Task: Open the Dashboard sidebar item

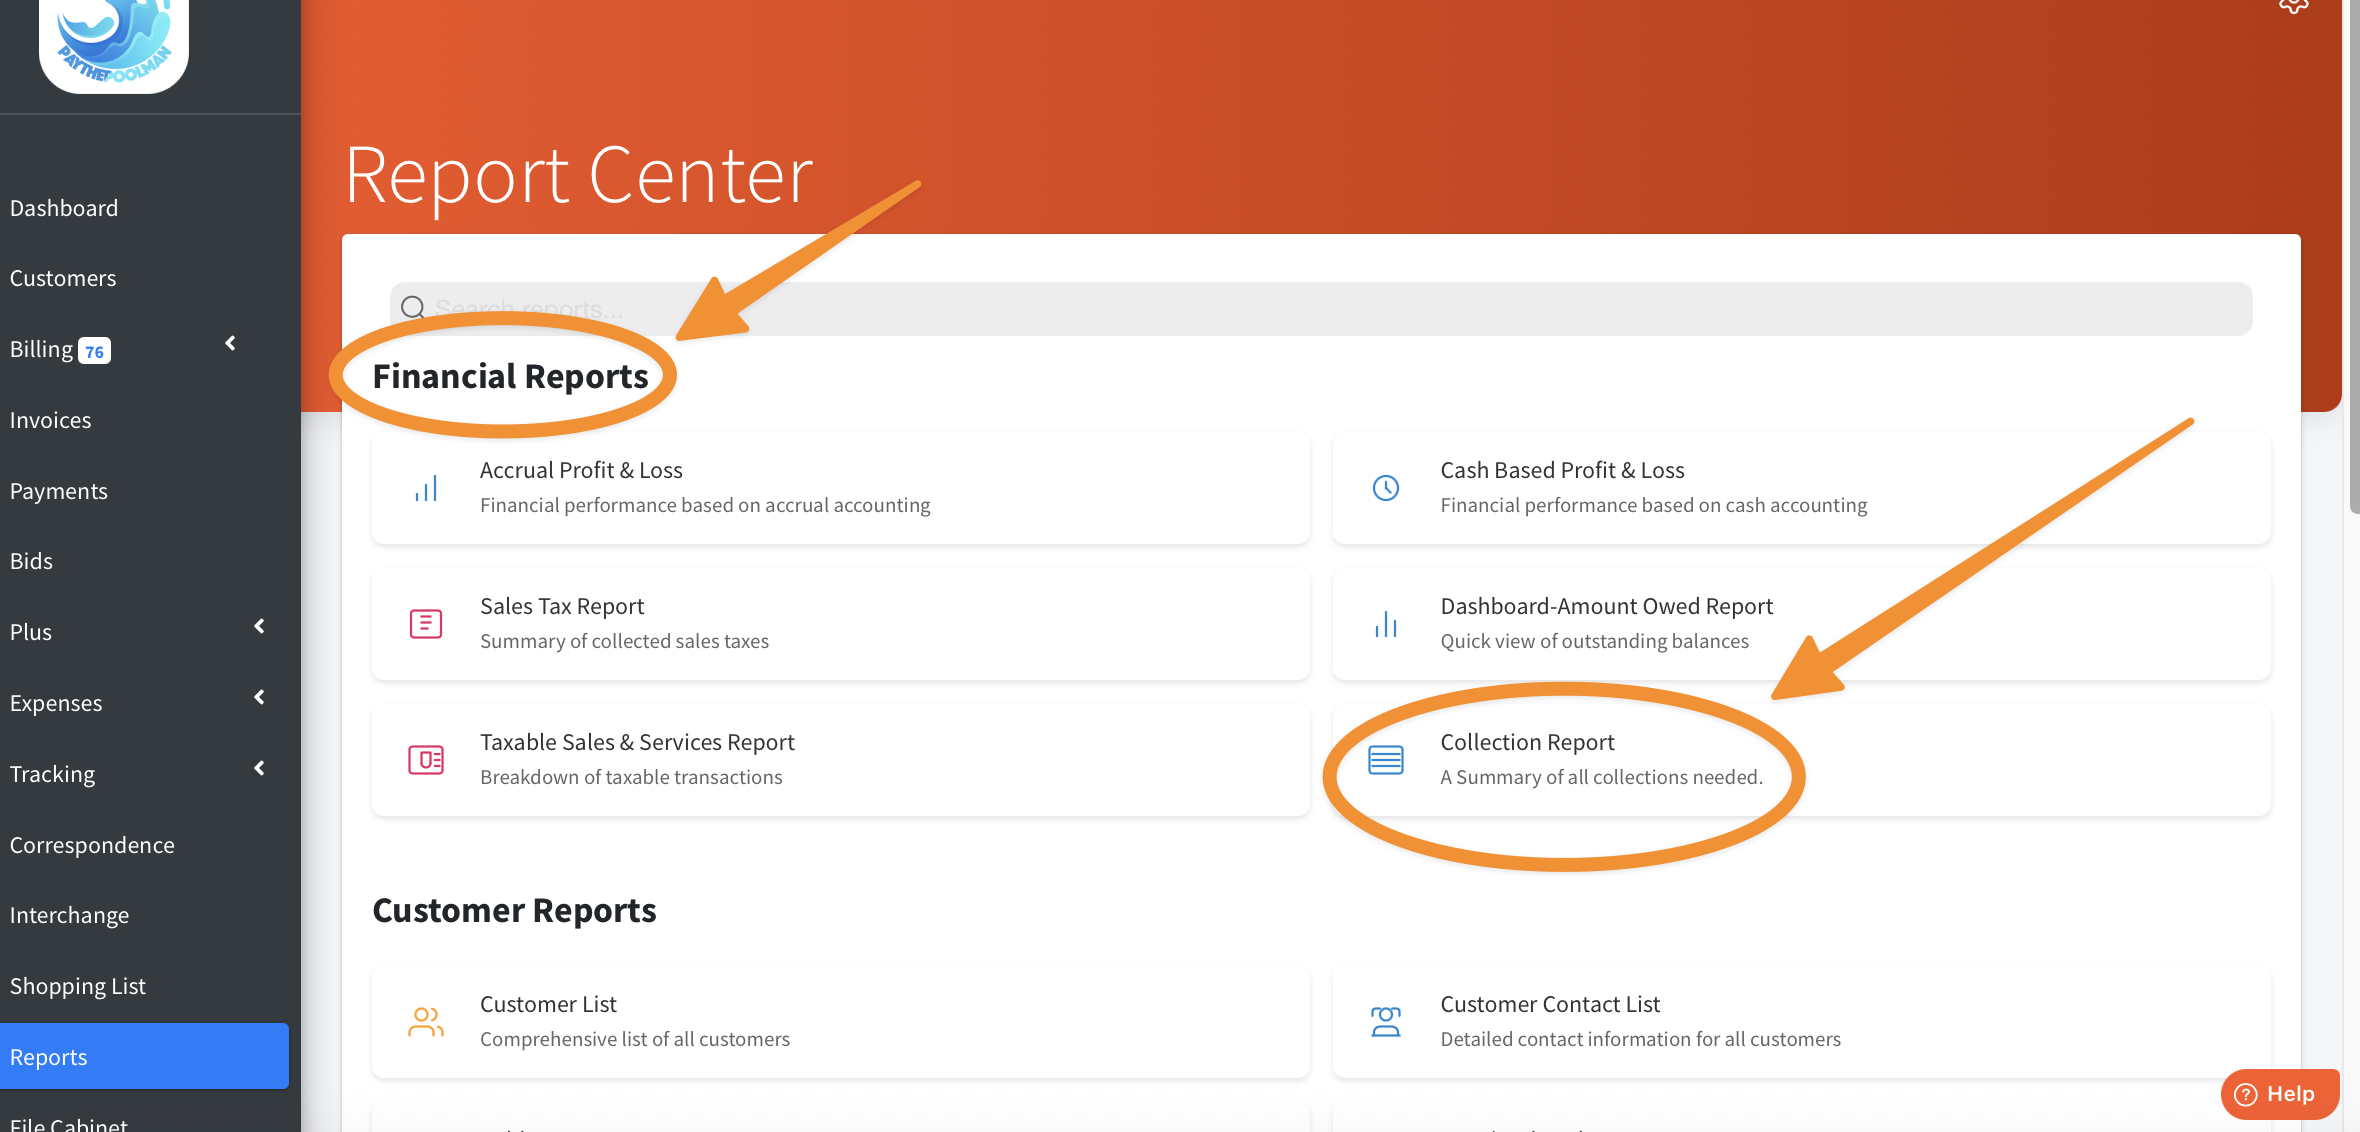Action: point(64,208)
